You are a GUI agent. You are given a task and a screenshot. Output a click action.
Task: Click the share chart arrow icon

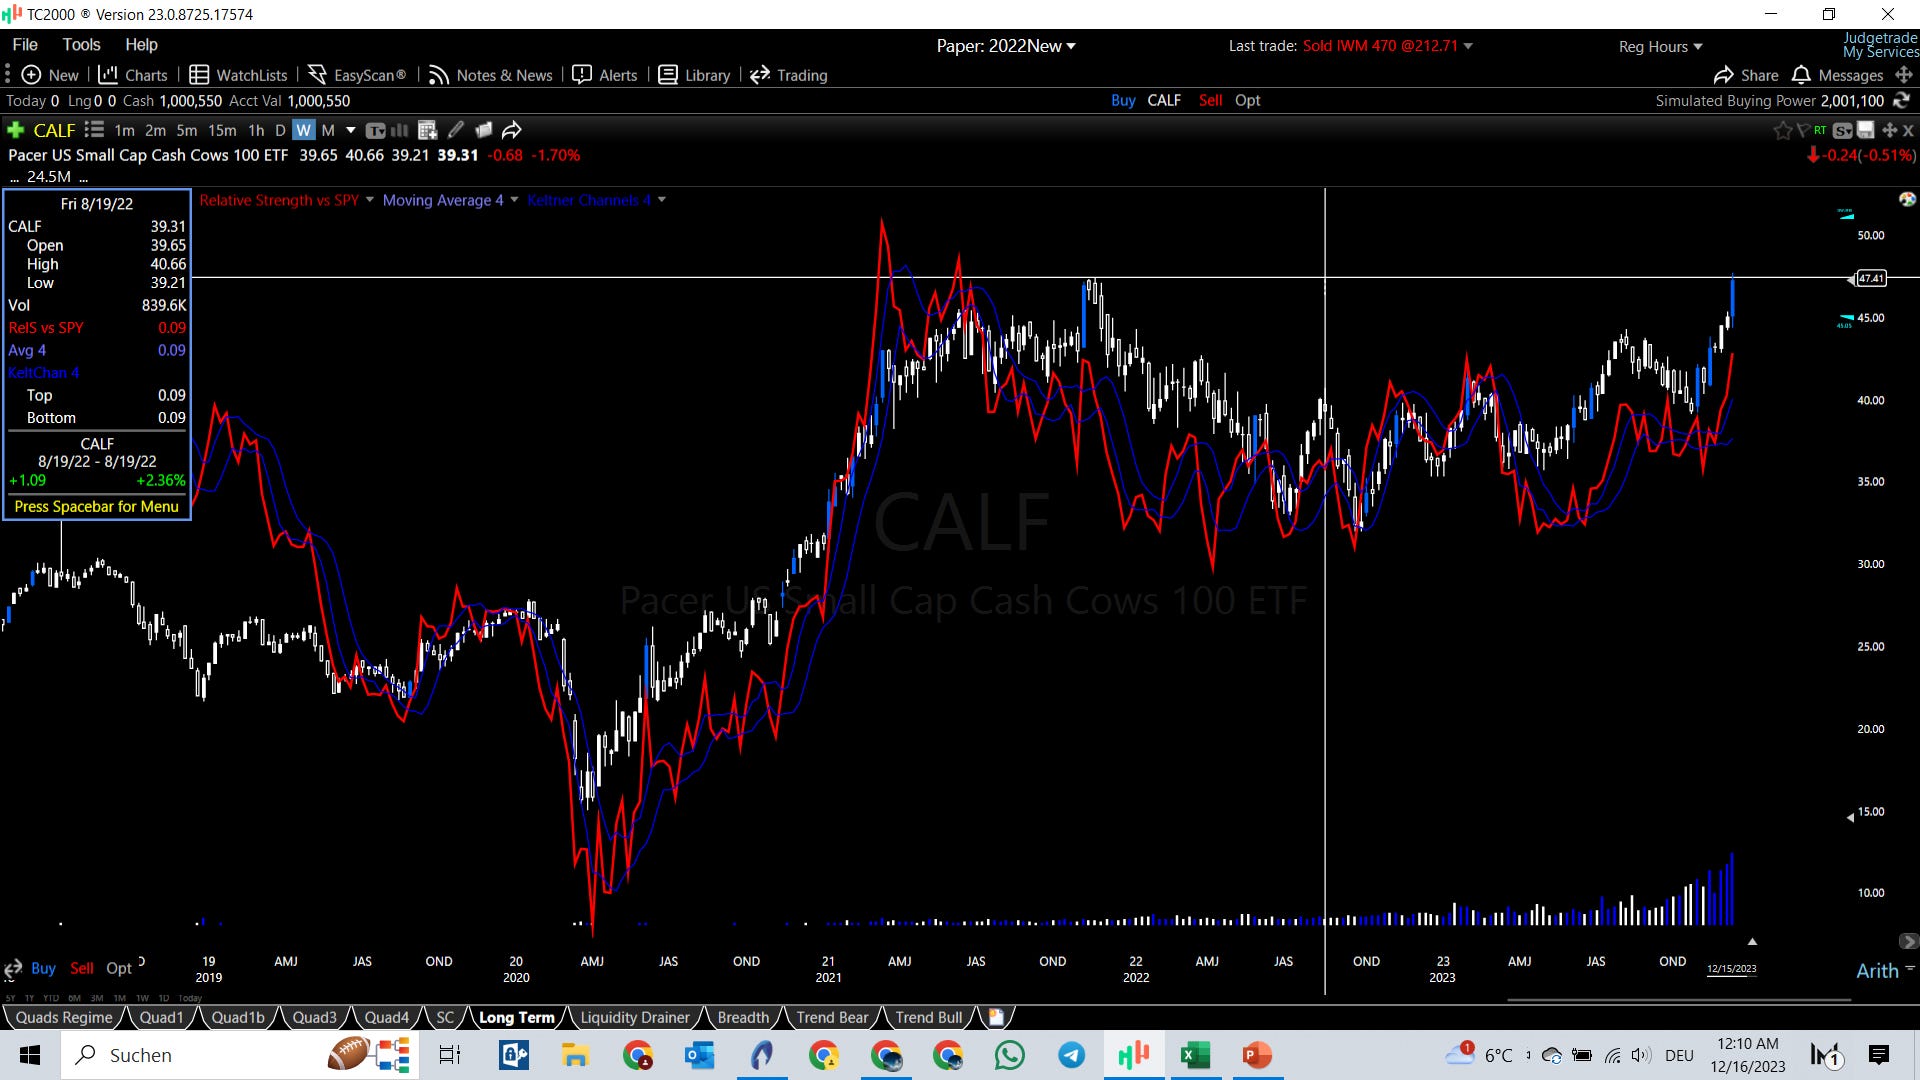(x=511, y=130)
